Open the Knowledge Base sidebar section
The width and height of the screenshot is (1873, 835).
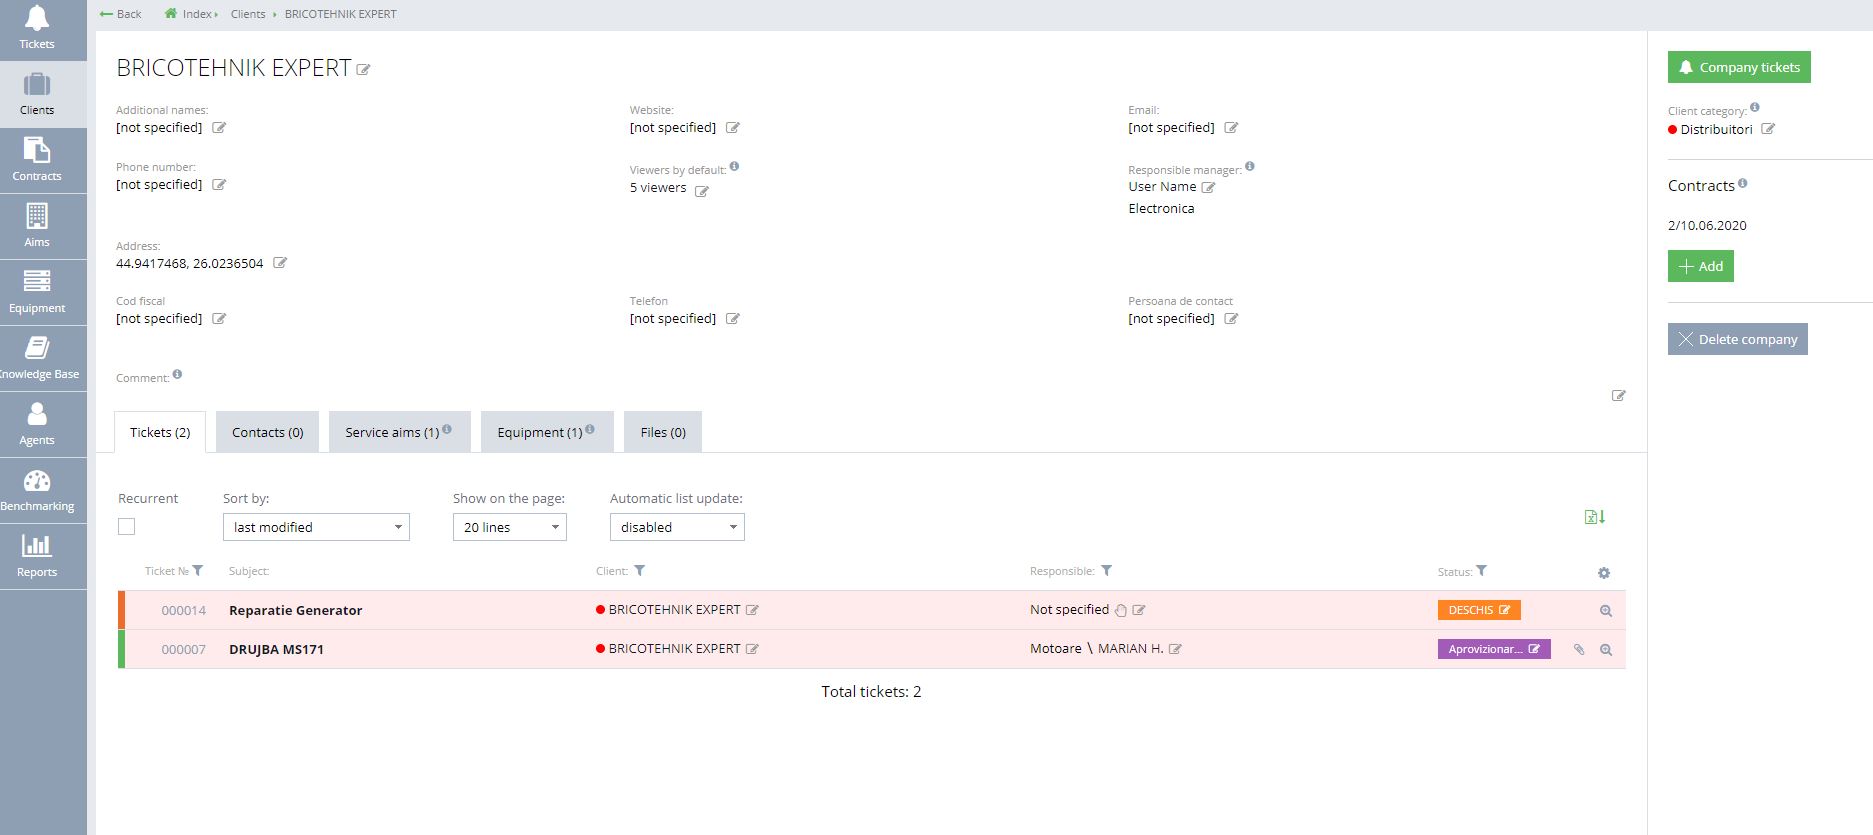click(x=38, y=358)
